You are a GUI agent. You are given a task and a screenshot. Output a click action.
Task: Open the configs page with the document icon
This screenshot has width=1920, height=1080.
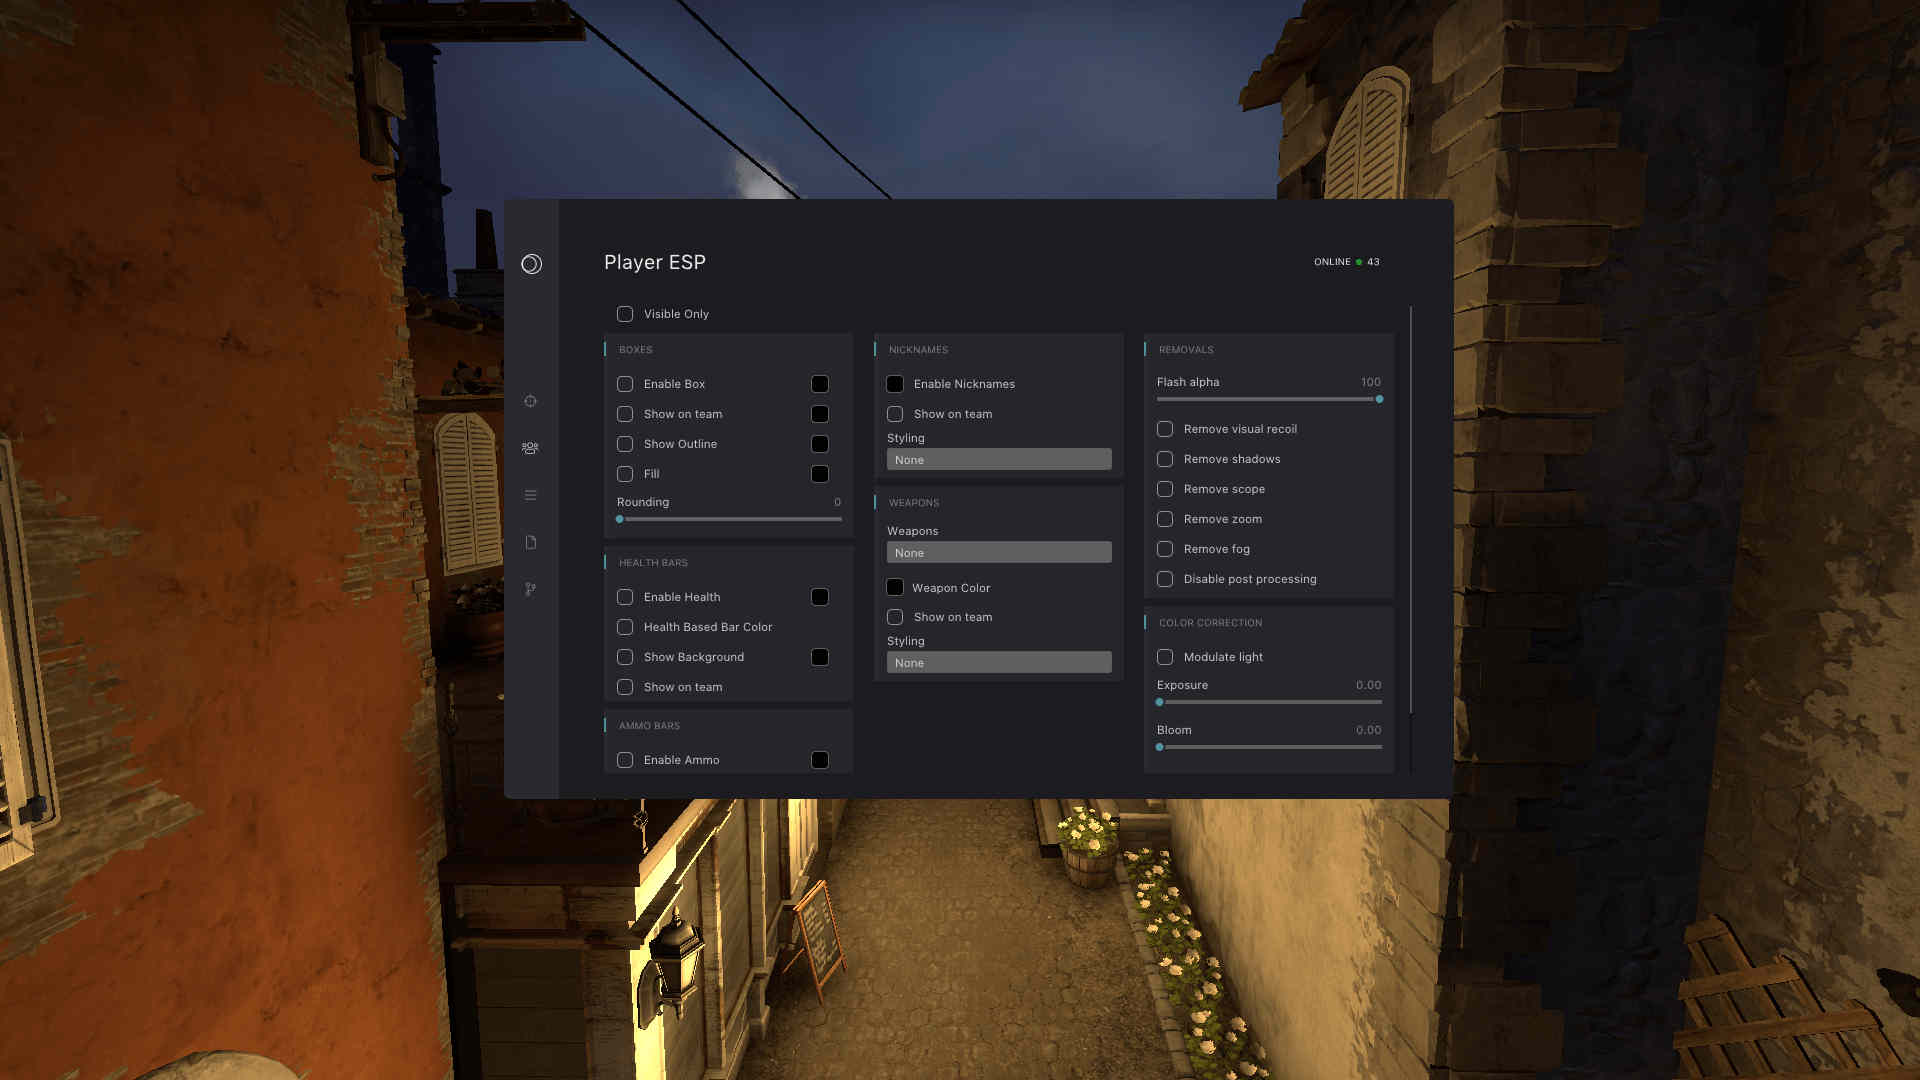pyautogui.click(x=531, y=542)
